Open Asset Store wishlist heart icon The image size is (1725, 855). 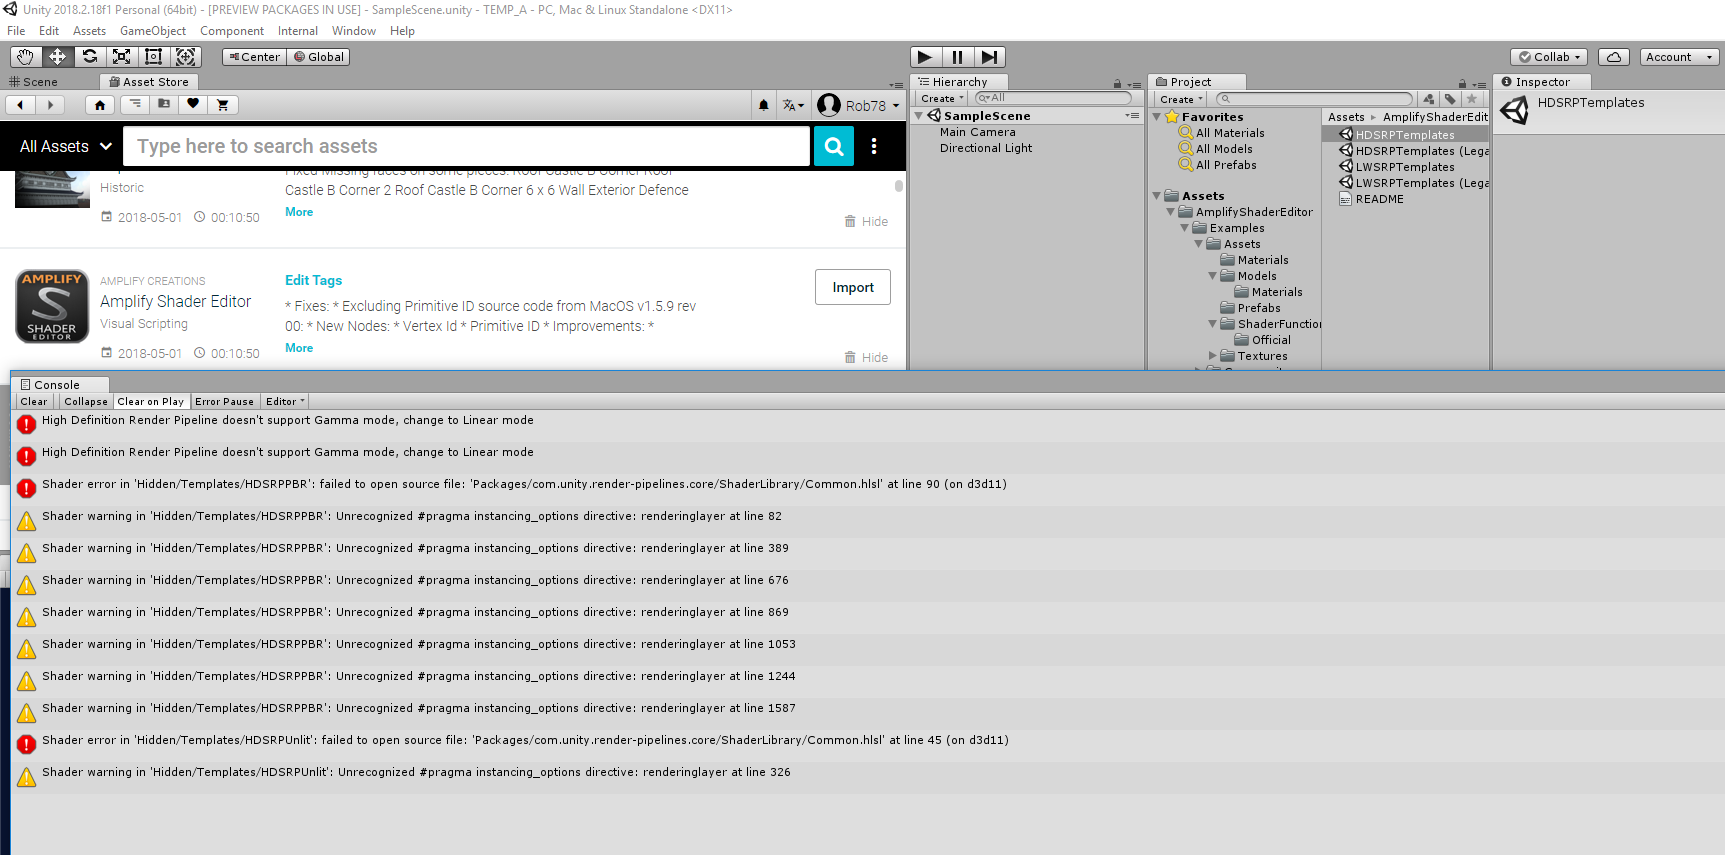coord(193,104)
